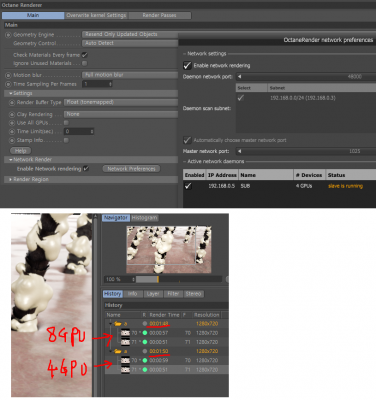376x400 pixels.
Task: Select the frame 71 thumbnail in the last history row
Action: [125, 370]
